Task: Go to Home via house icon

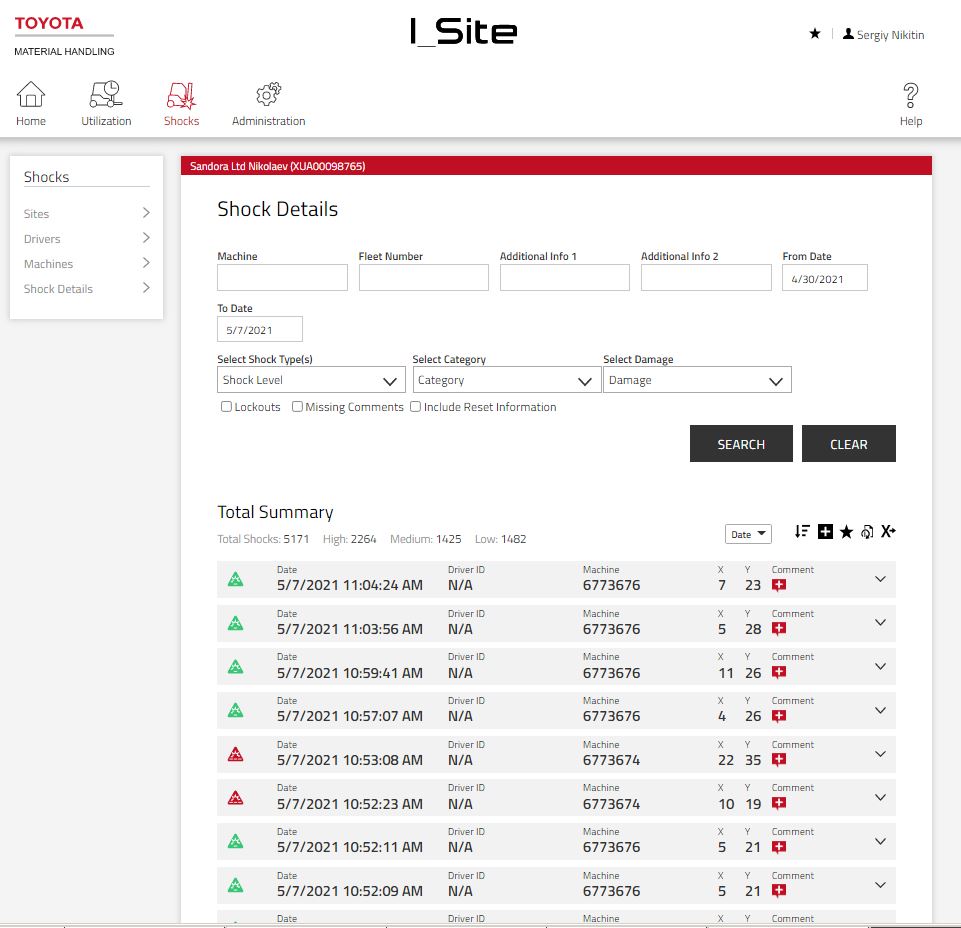Action: (x=31, y=94)
